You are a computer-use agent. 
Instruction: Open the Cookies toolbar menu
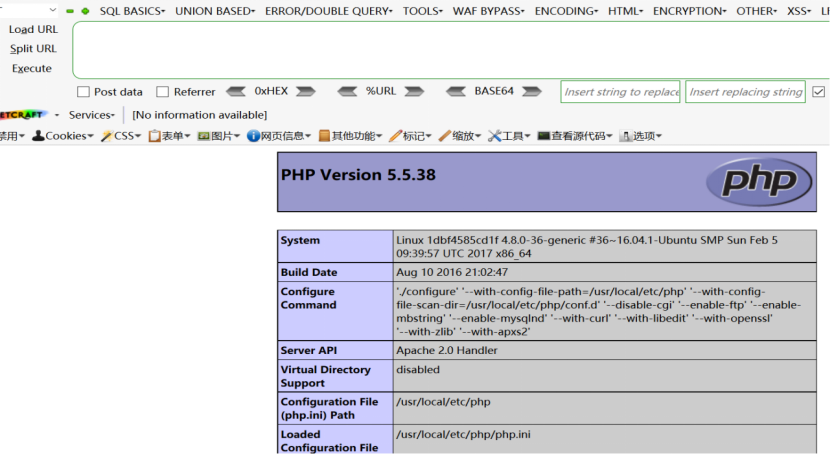point(63,136)
